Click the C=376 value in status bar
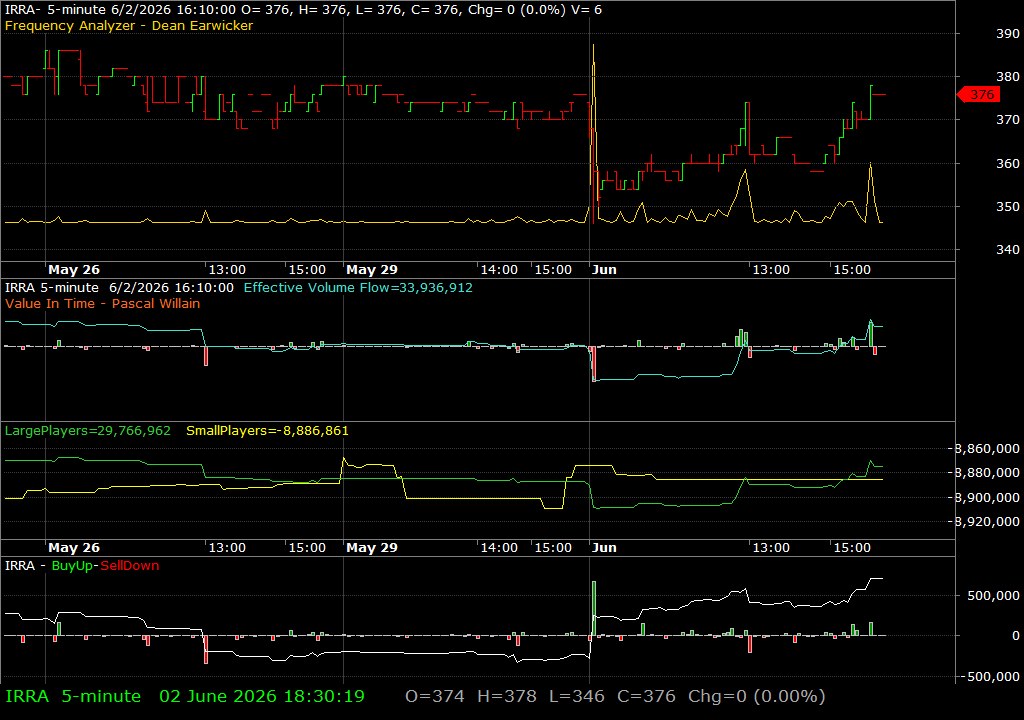 [647, 696]
